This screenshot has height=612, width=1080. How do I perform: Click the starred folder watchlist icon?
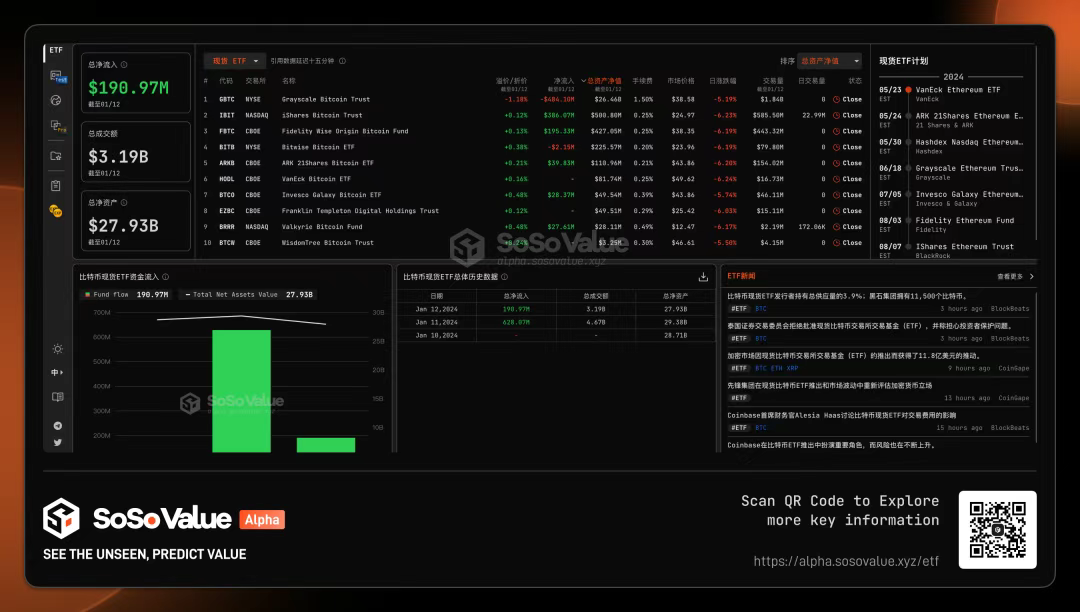56,156
